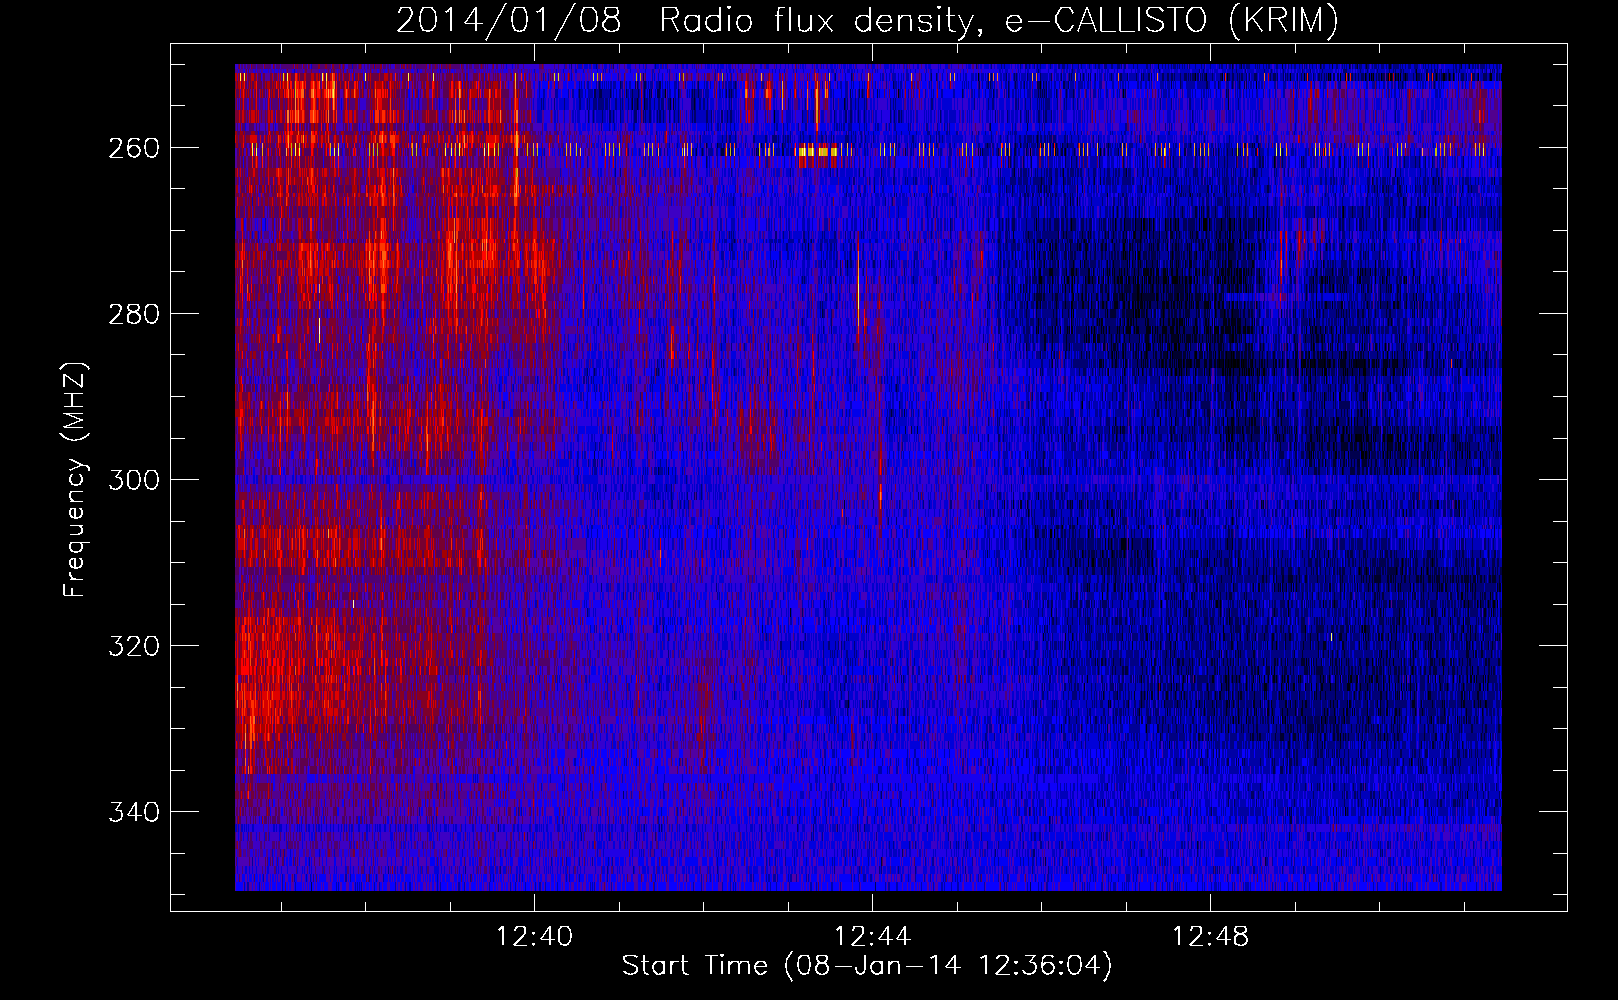The width and height of the screenshot is (1618, 1000).
Task: Click the 12:48 time tick label
Action: click(1211, 937)
